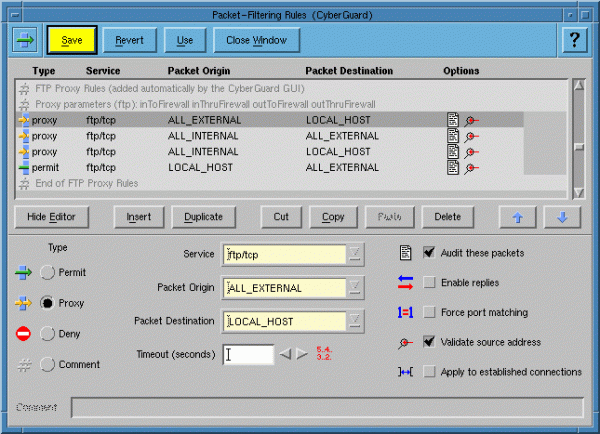Click validate-source icon in ALL_EXTERNAL to LOCAL_HOST row
The image size is (600, 434).
[x=471, y=121]
